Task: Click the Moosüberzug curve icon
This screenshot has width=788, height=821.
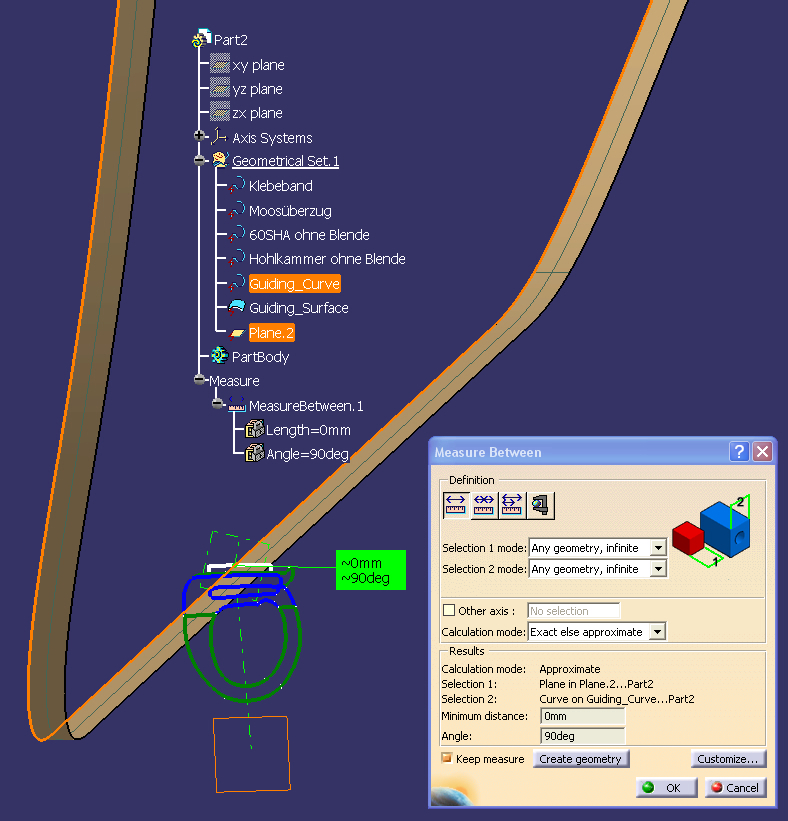Action: pos(237,210)
